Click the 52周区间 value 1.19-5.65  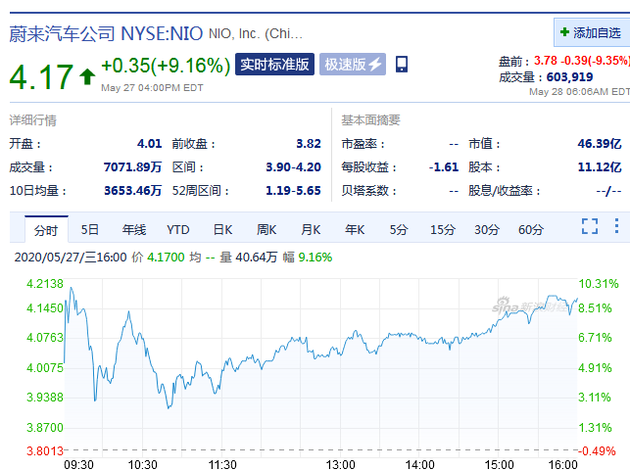293,190
